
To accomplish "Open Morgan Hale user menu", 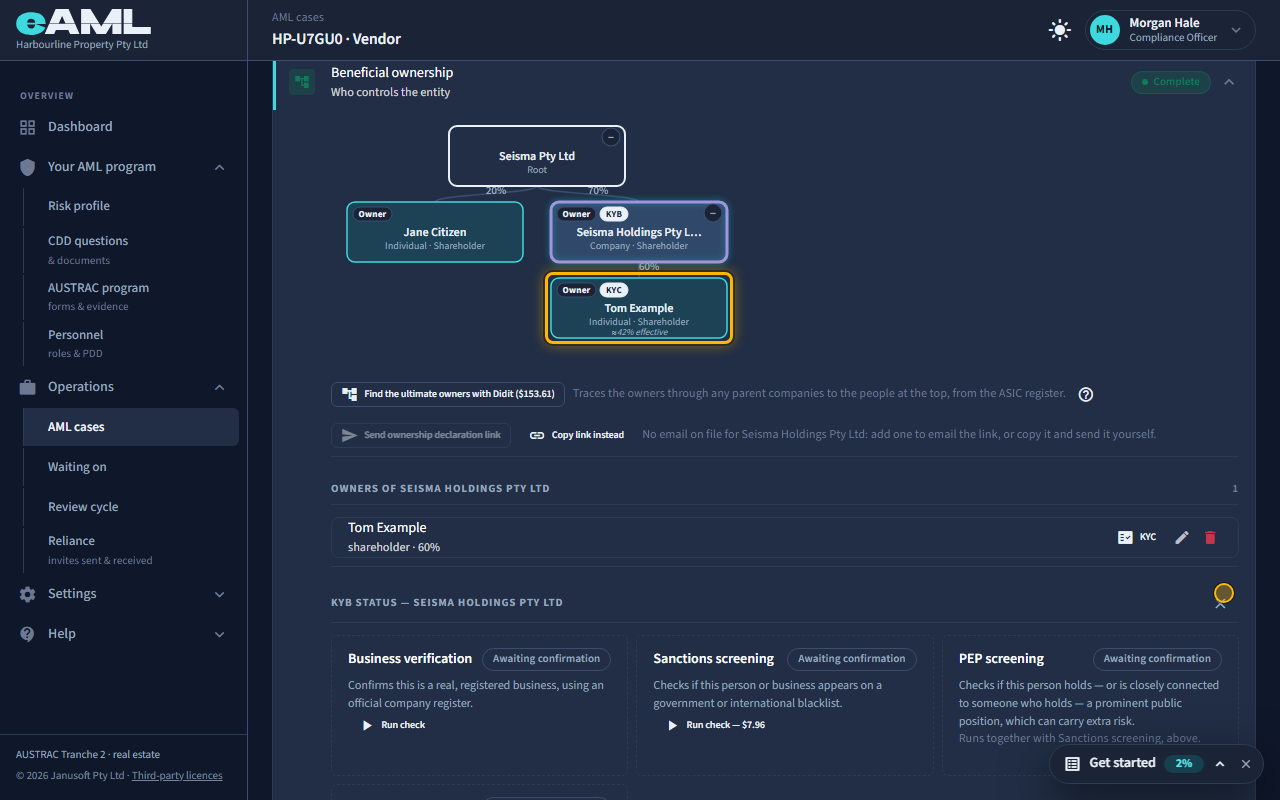I will pyautogui.click(x=1171, y=30).
